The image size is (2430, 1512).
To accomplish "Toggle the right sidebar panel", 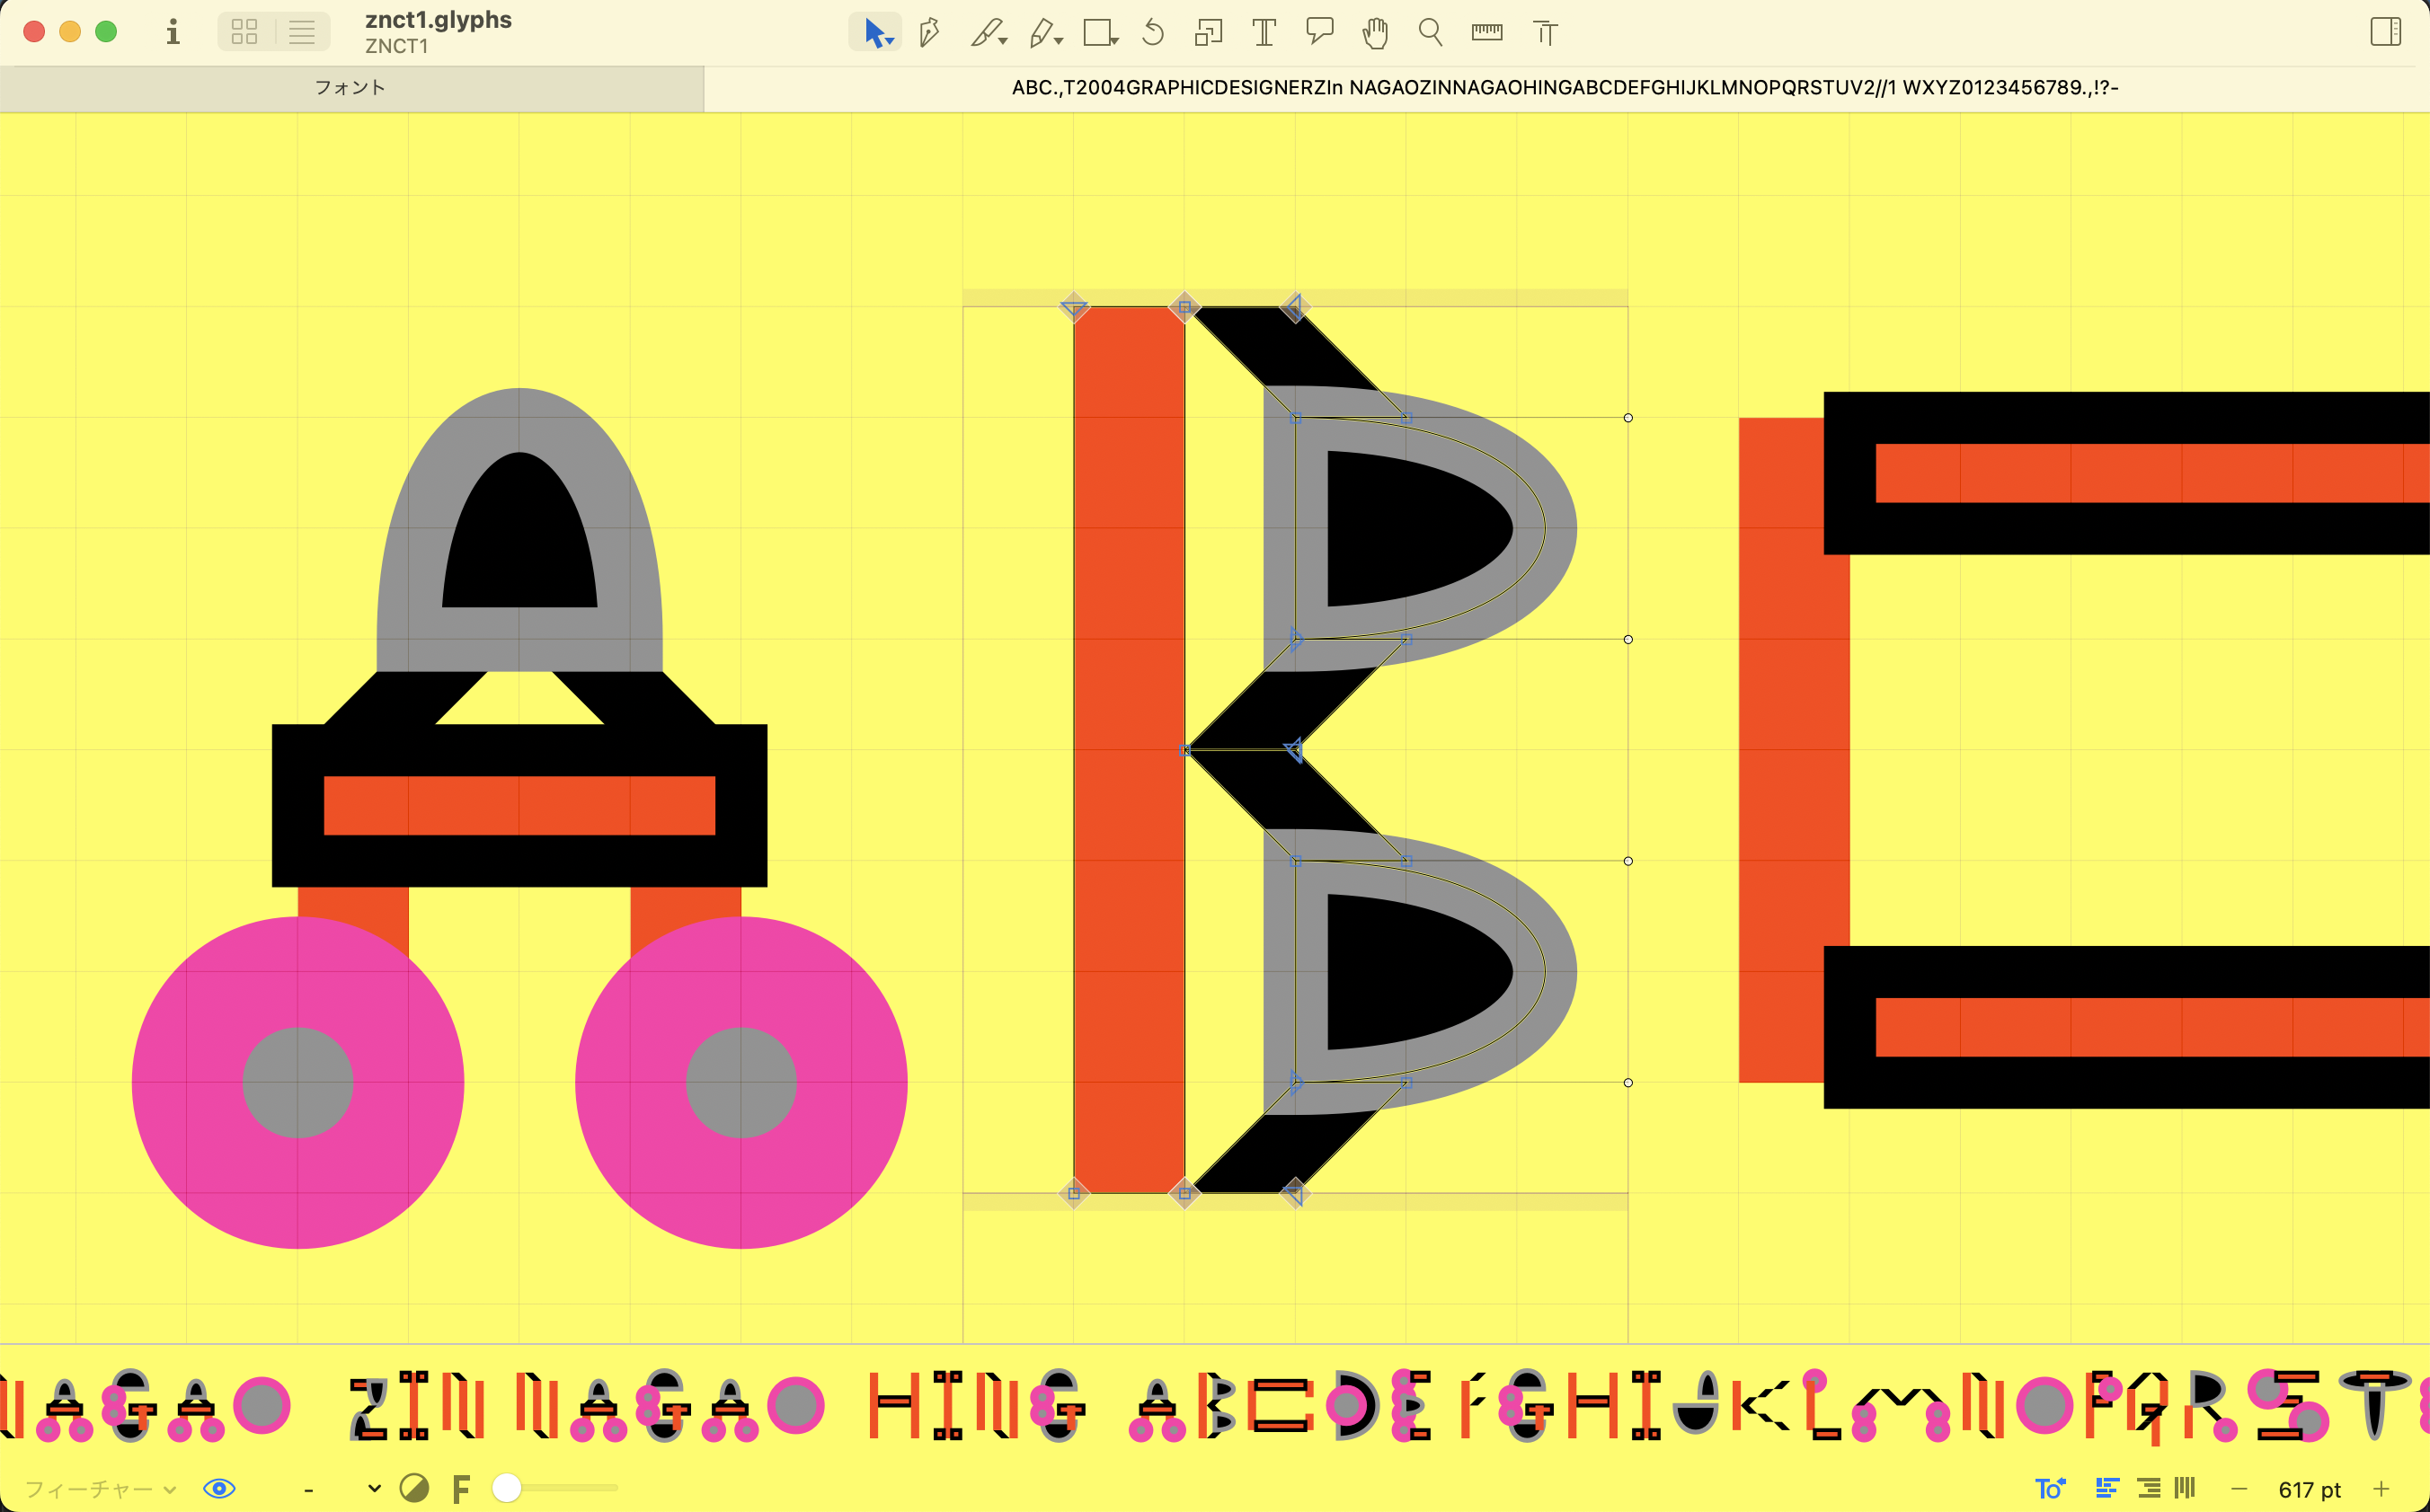I will click(2385, 32).
